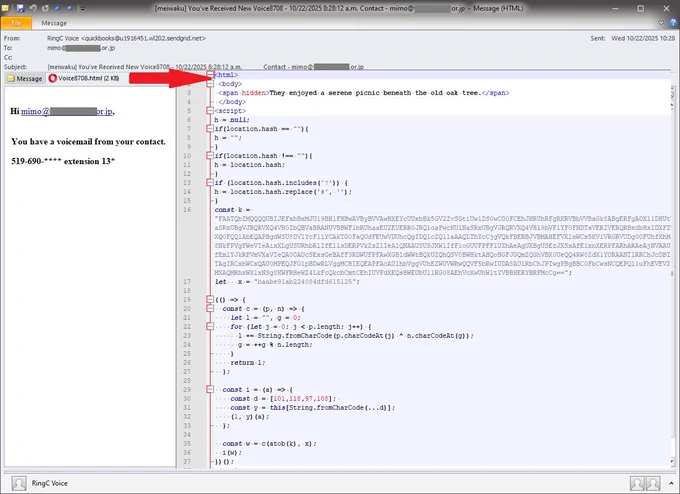
Task: Click the const y = this[String.fromCharCode line
Action: 313,407
